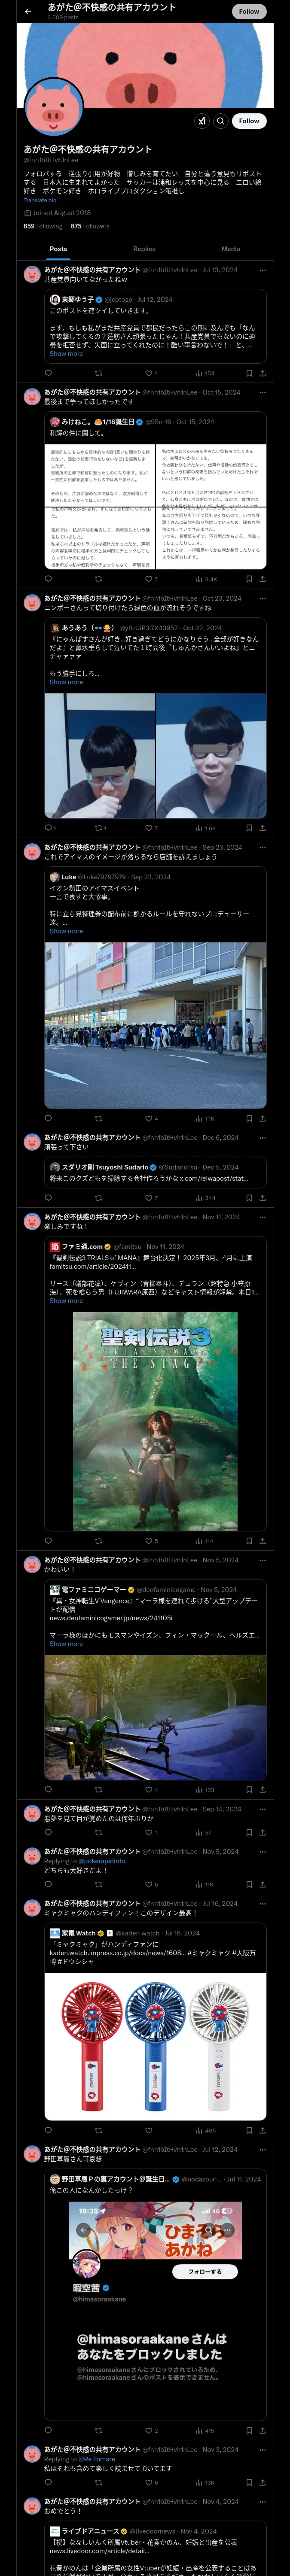Expand Show more in 東郷ゆう子 quoted post
The image size is (290, 2576).
pyautogui.click(x=66, y=354)
